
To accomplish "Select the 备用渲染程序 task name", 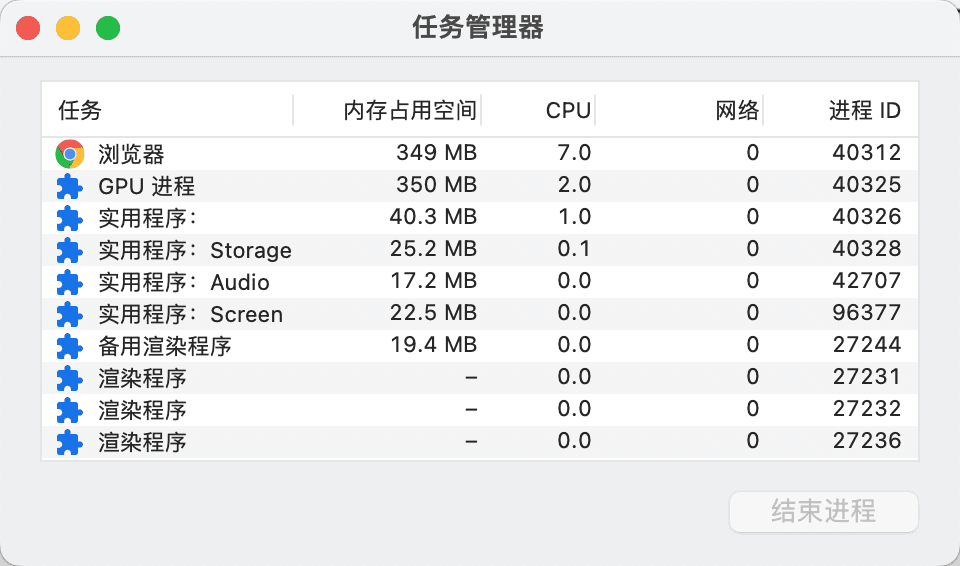I will click(165, 346).
